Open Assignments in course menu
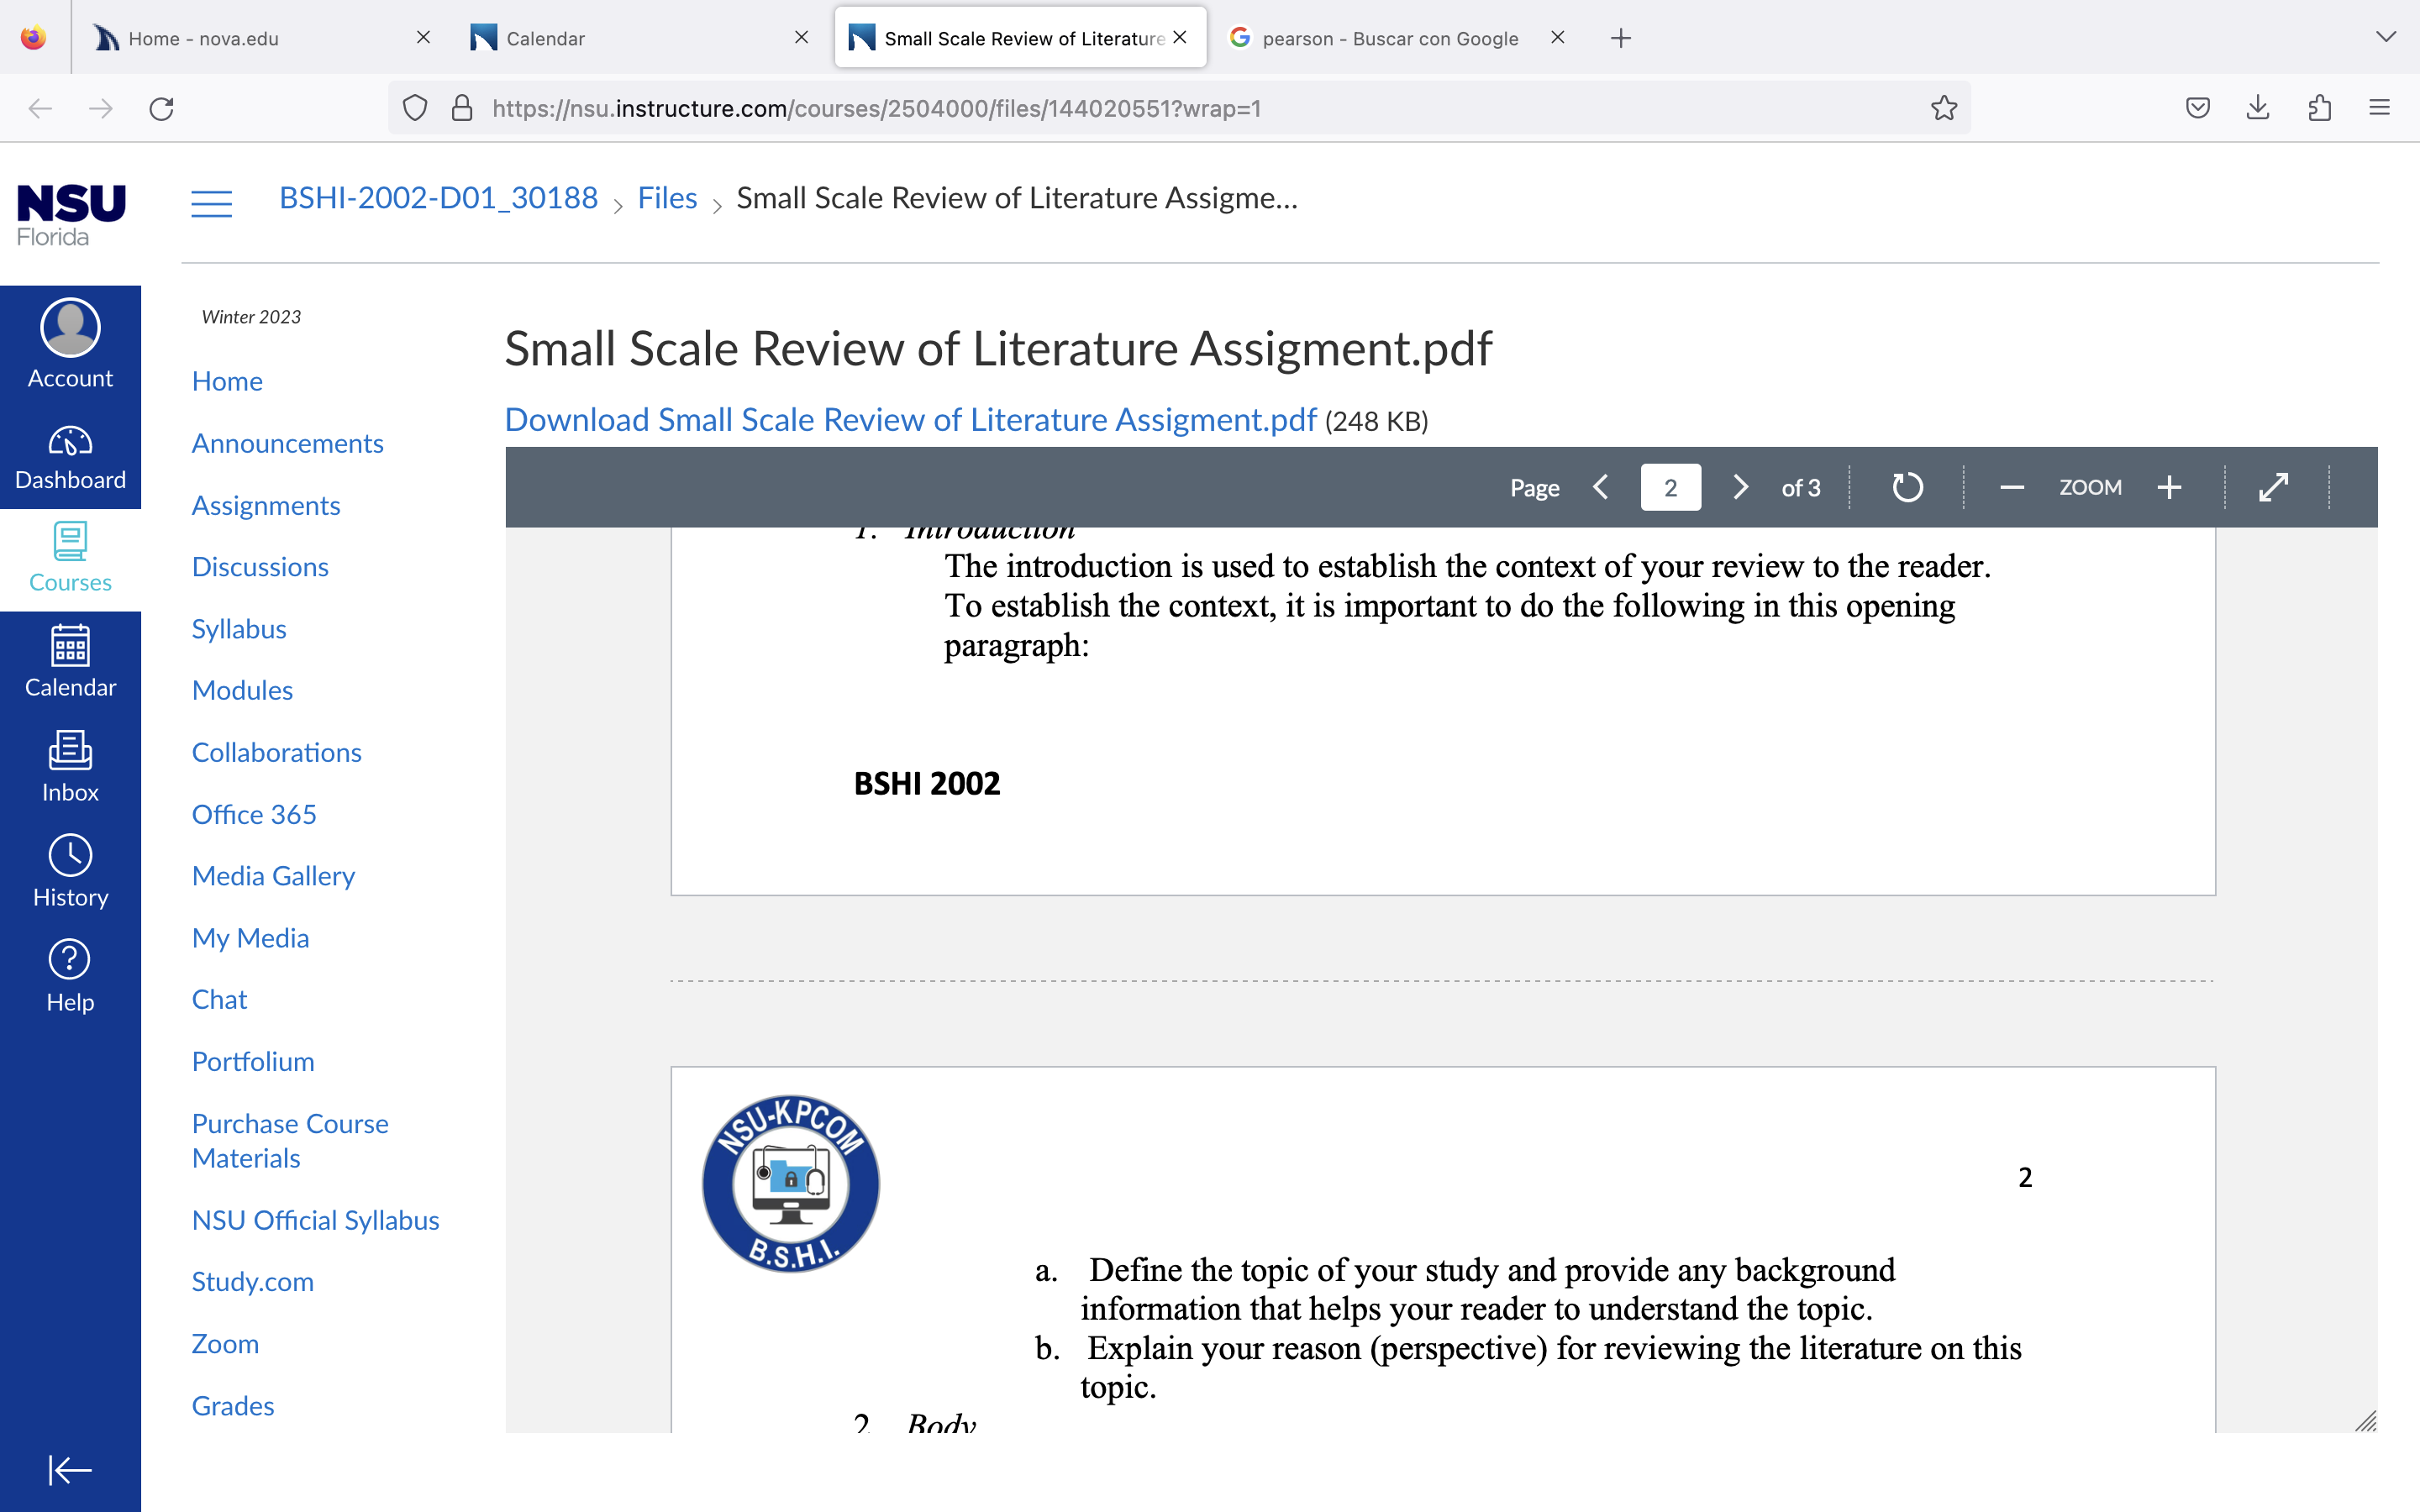2420x1512 pixels. pos(266,506)
